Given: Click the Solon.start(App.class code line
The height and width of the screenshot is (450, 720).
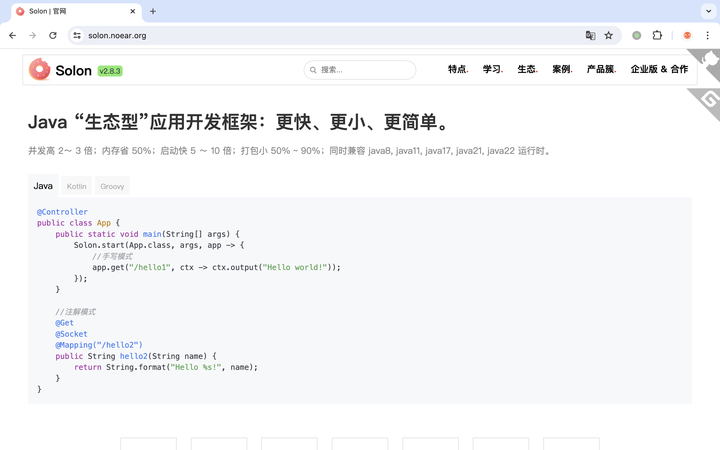Looking at the screenshot, I should pyautogui.click(x=159, y=245).
